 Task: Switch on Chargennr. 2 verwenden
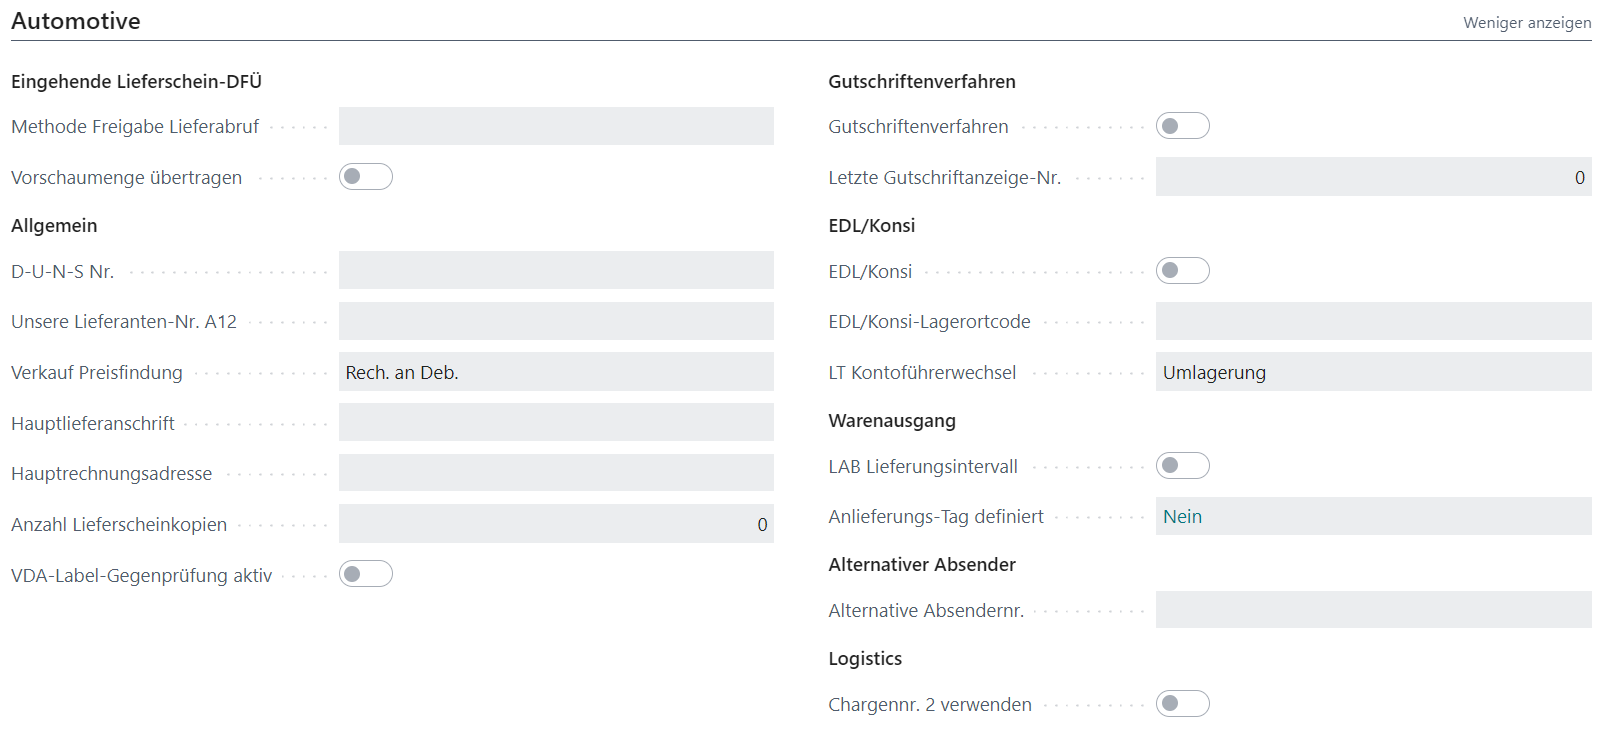click(1182, 704)
